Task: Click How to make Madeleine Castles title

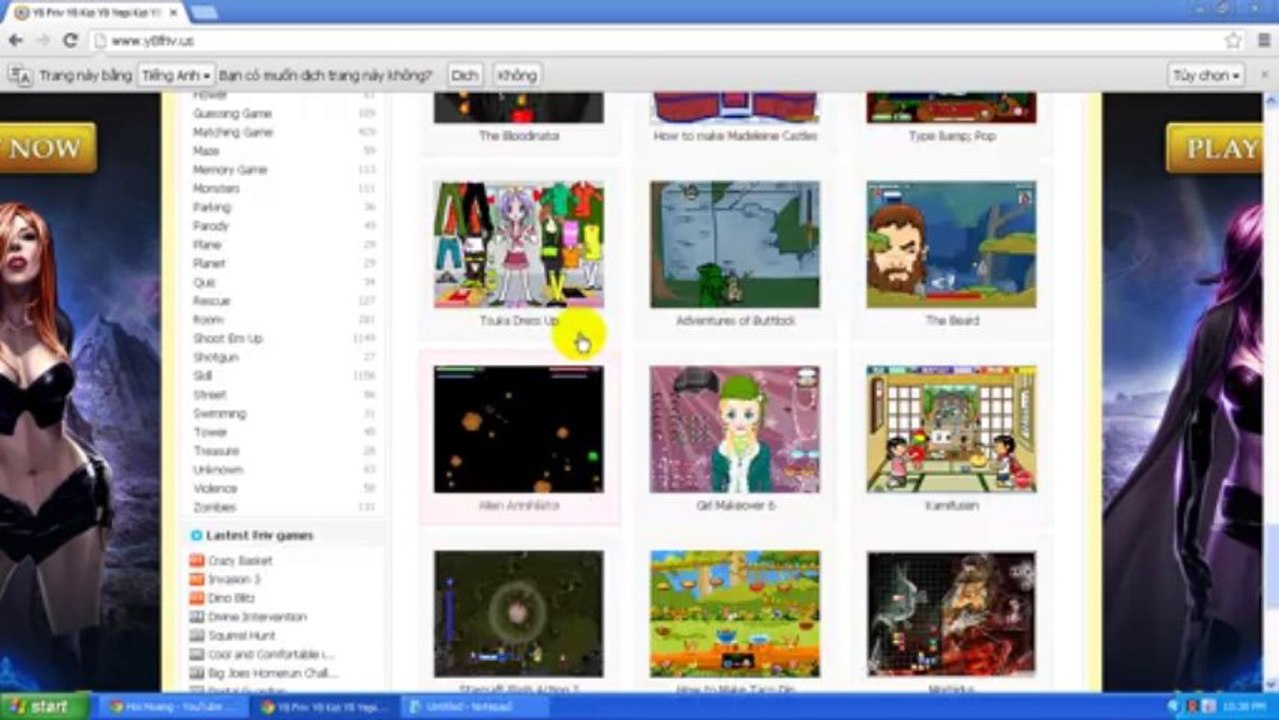Action: click(x=735, y=136)
